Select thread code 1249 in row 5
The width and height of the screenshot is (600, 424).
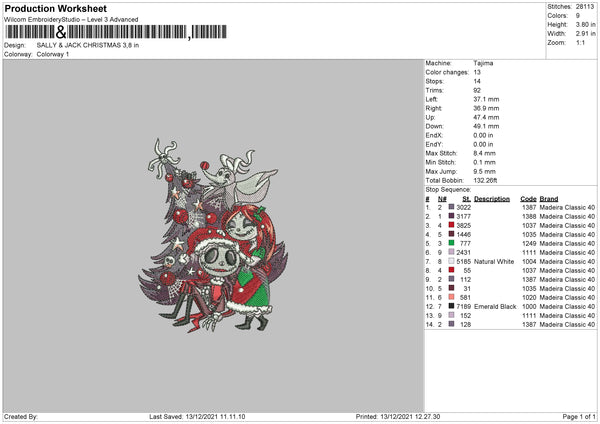(x=529, y=243)
